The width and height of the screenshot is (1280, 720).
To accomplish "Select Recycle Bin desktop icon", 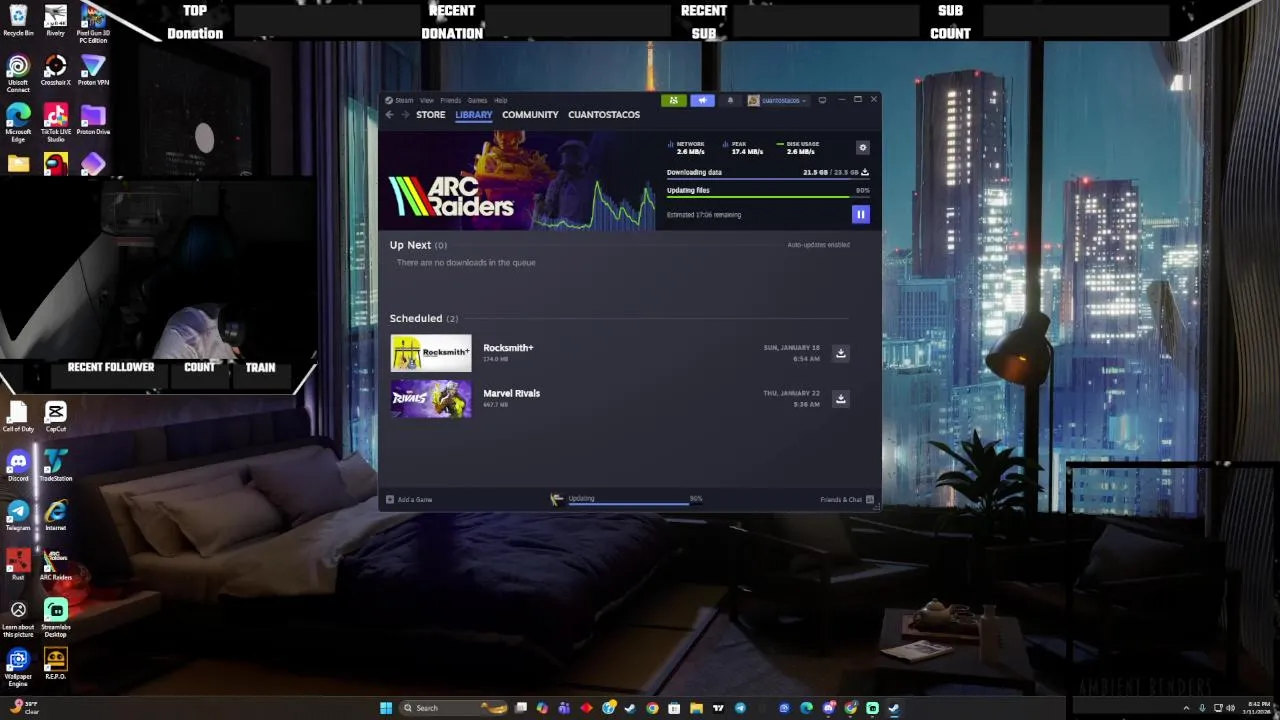I will pyautogui.click(x=18, y=20).
